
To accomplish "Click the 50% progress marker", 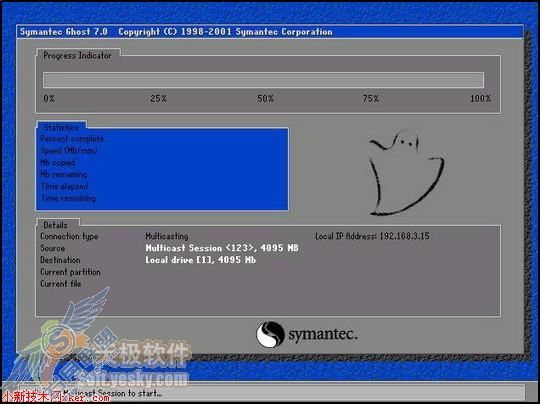I will 265,99.
